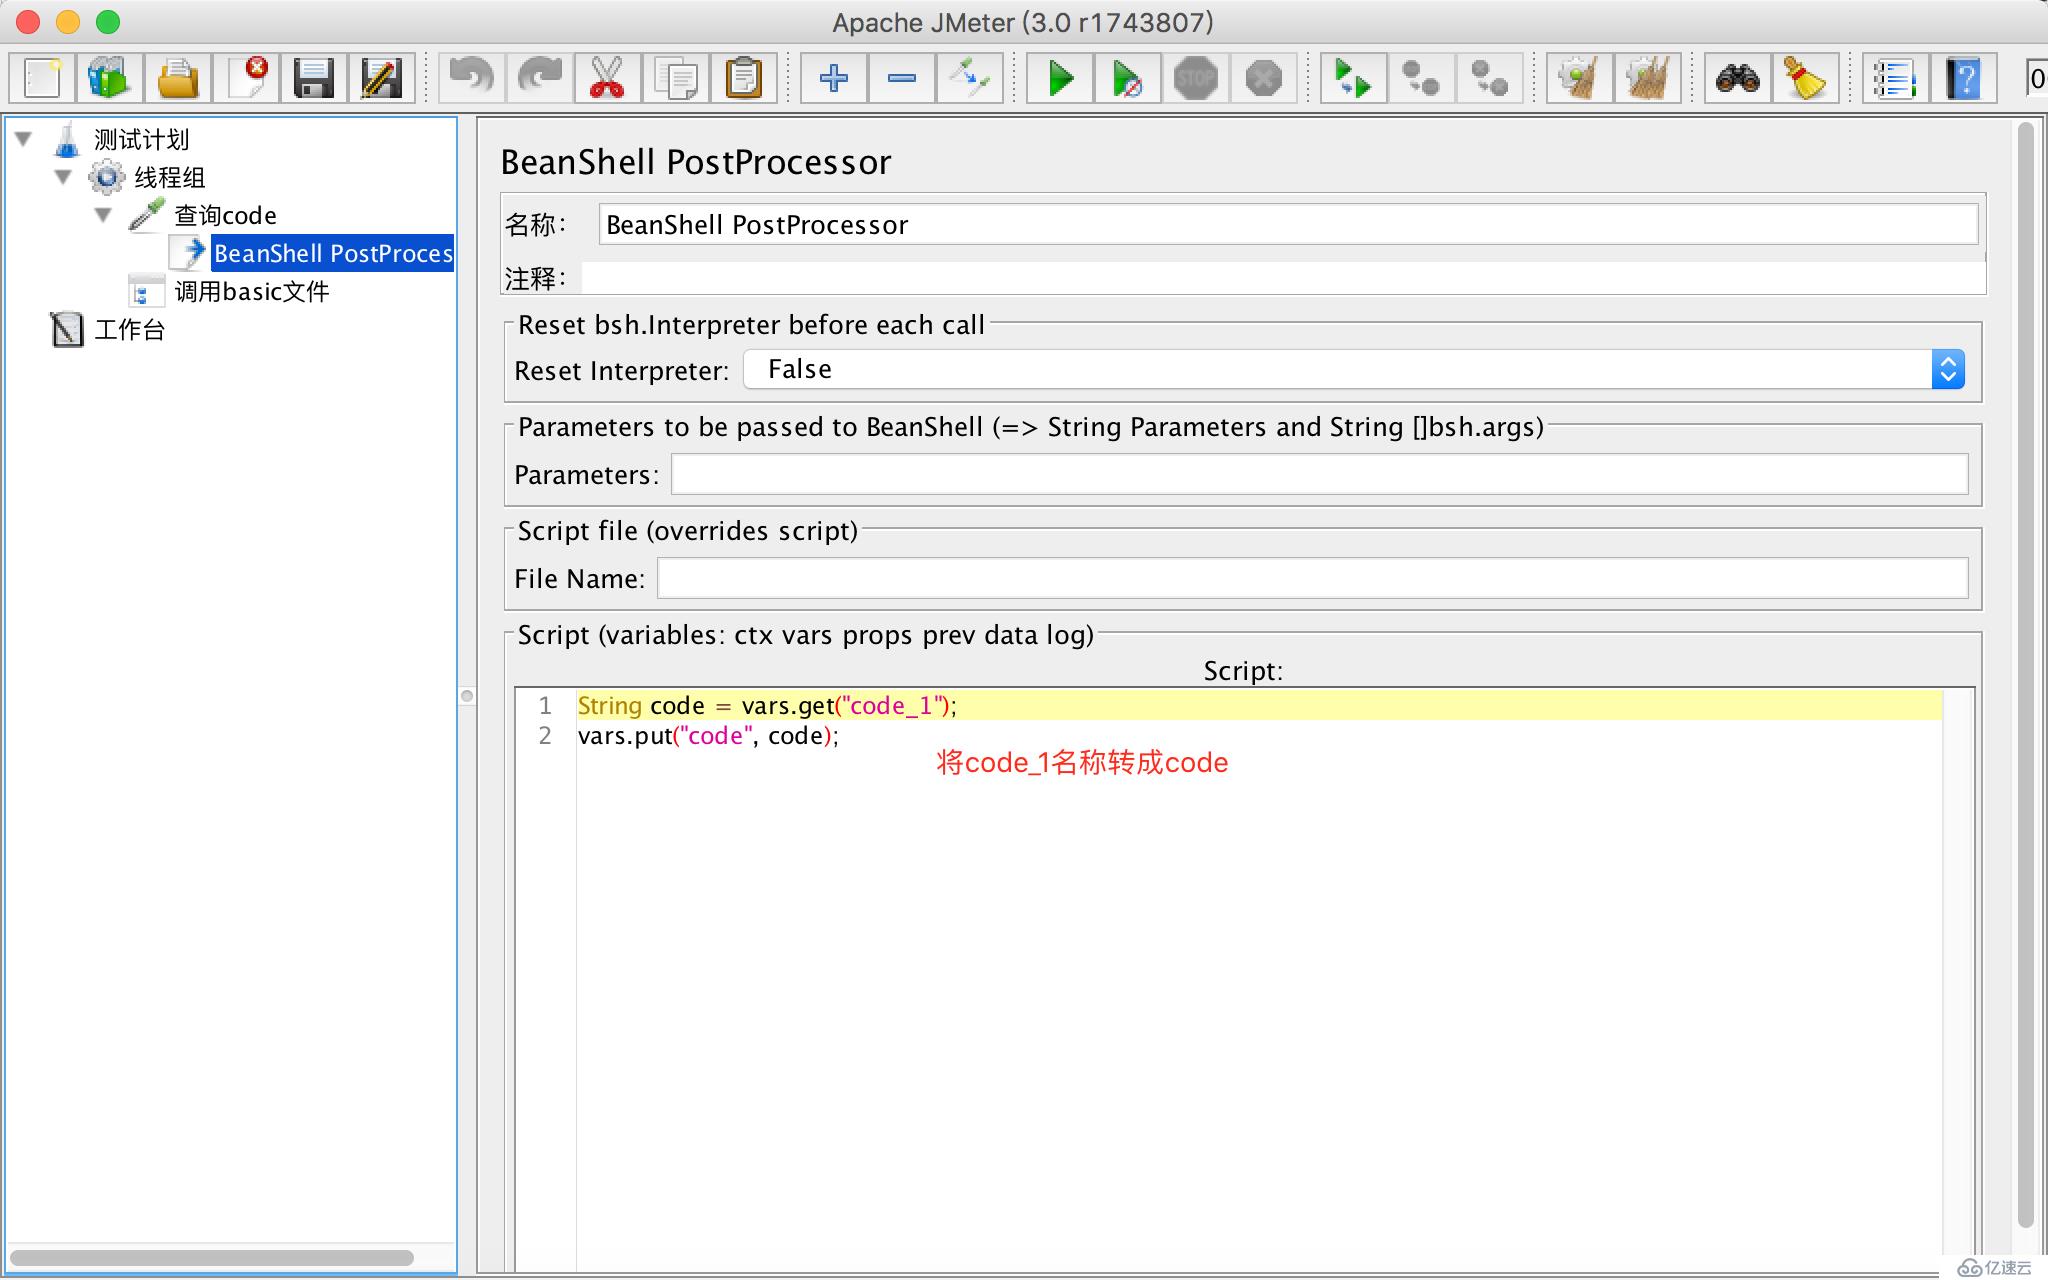Cut selected element with scissors icon
2048x1280 pixels.
pyautogui.click(x=607, y=78)
